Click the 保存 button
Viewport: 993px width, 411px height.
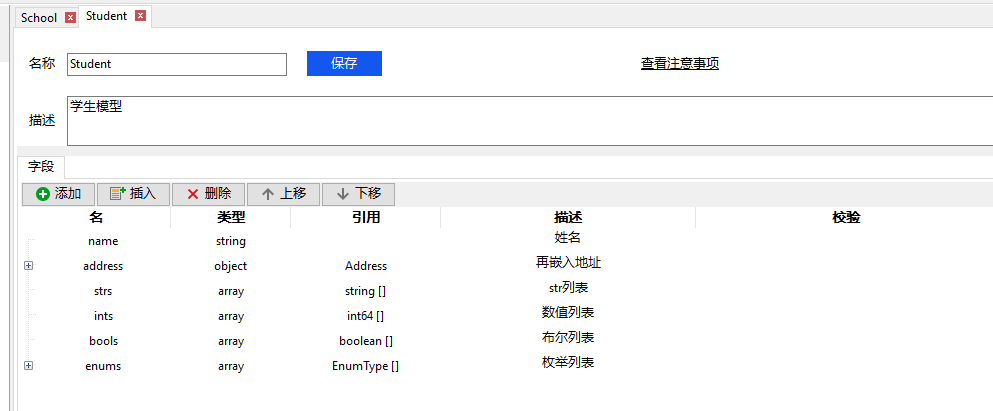345,63
